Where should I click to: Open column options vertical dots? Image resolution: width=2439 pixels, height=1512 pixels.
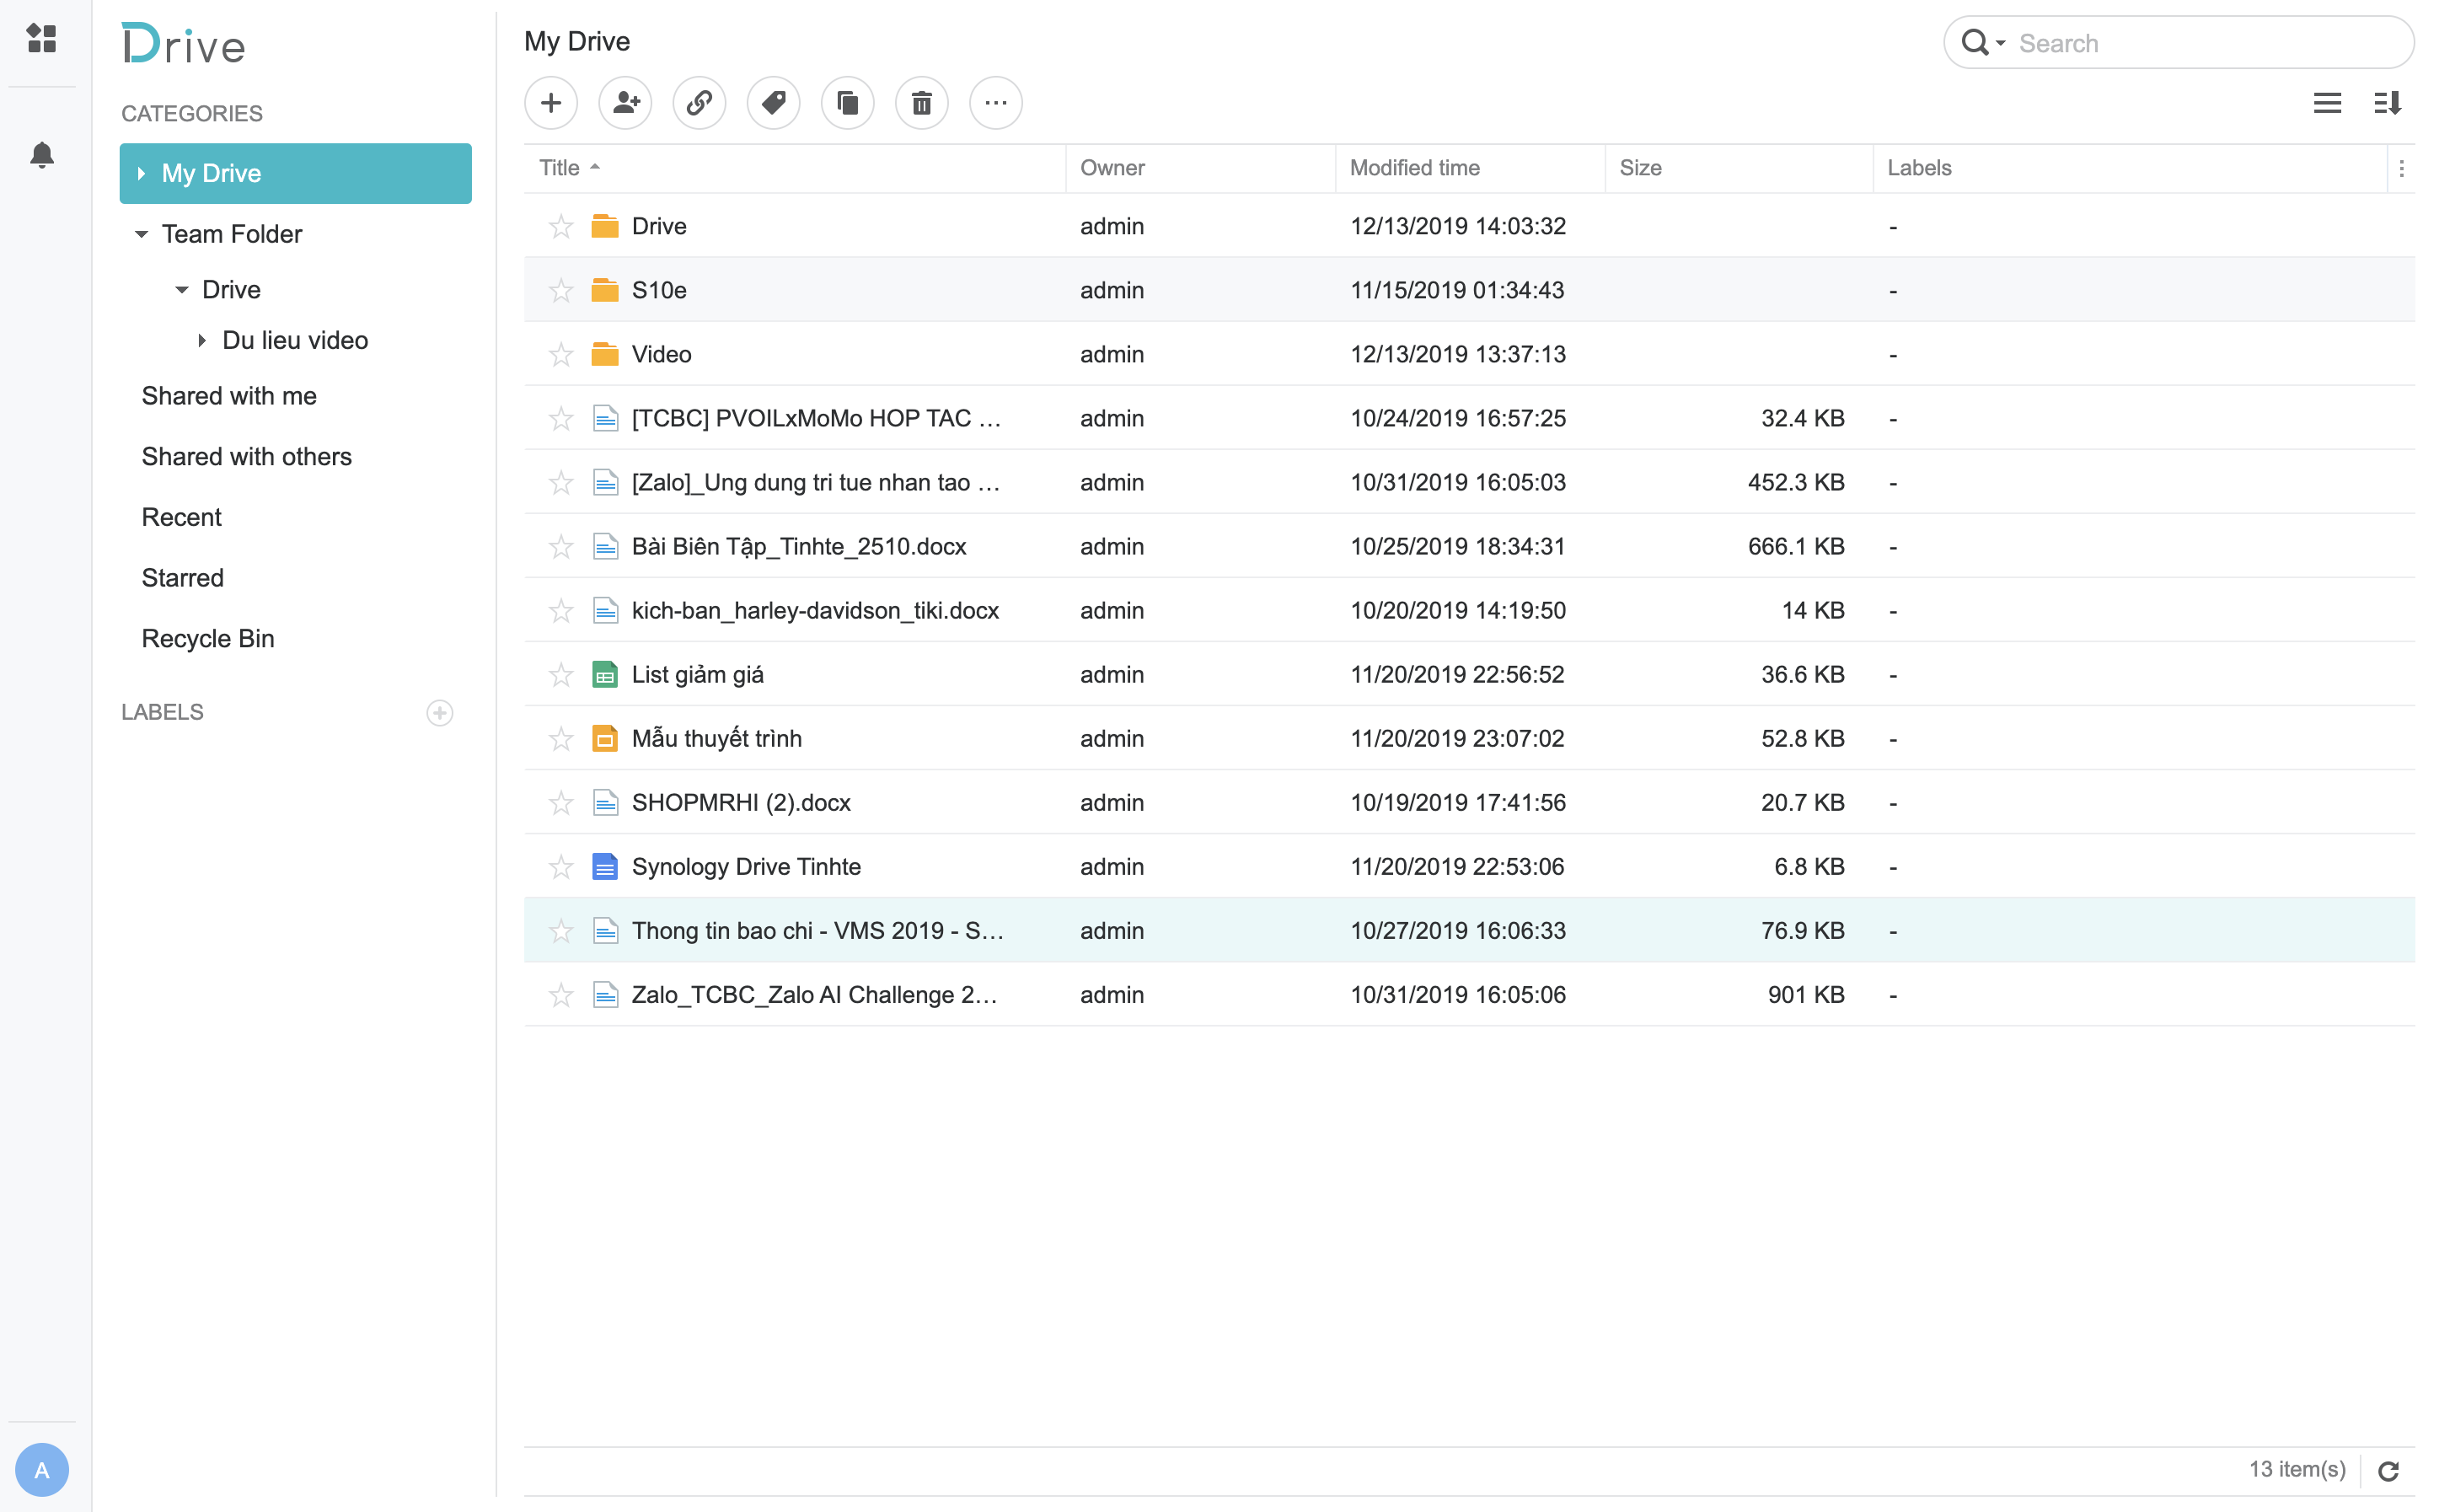tap(2401, 168)
